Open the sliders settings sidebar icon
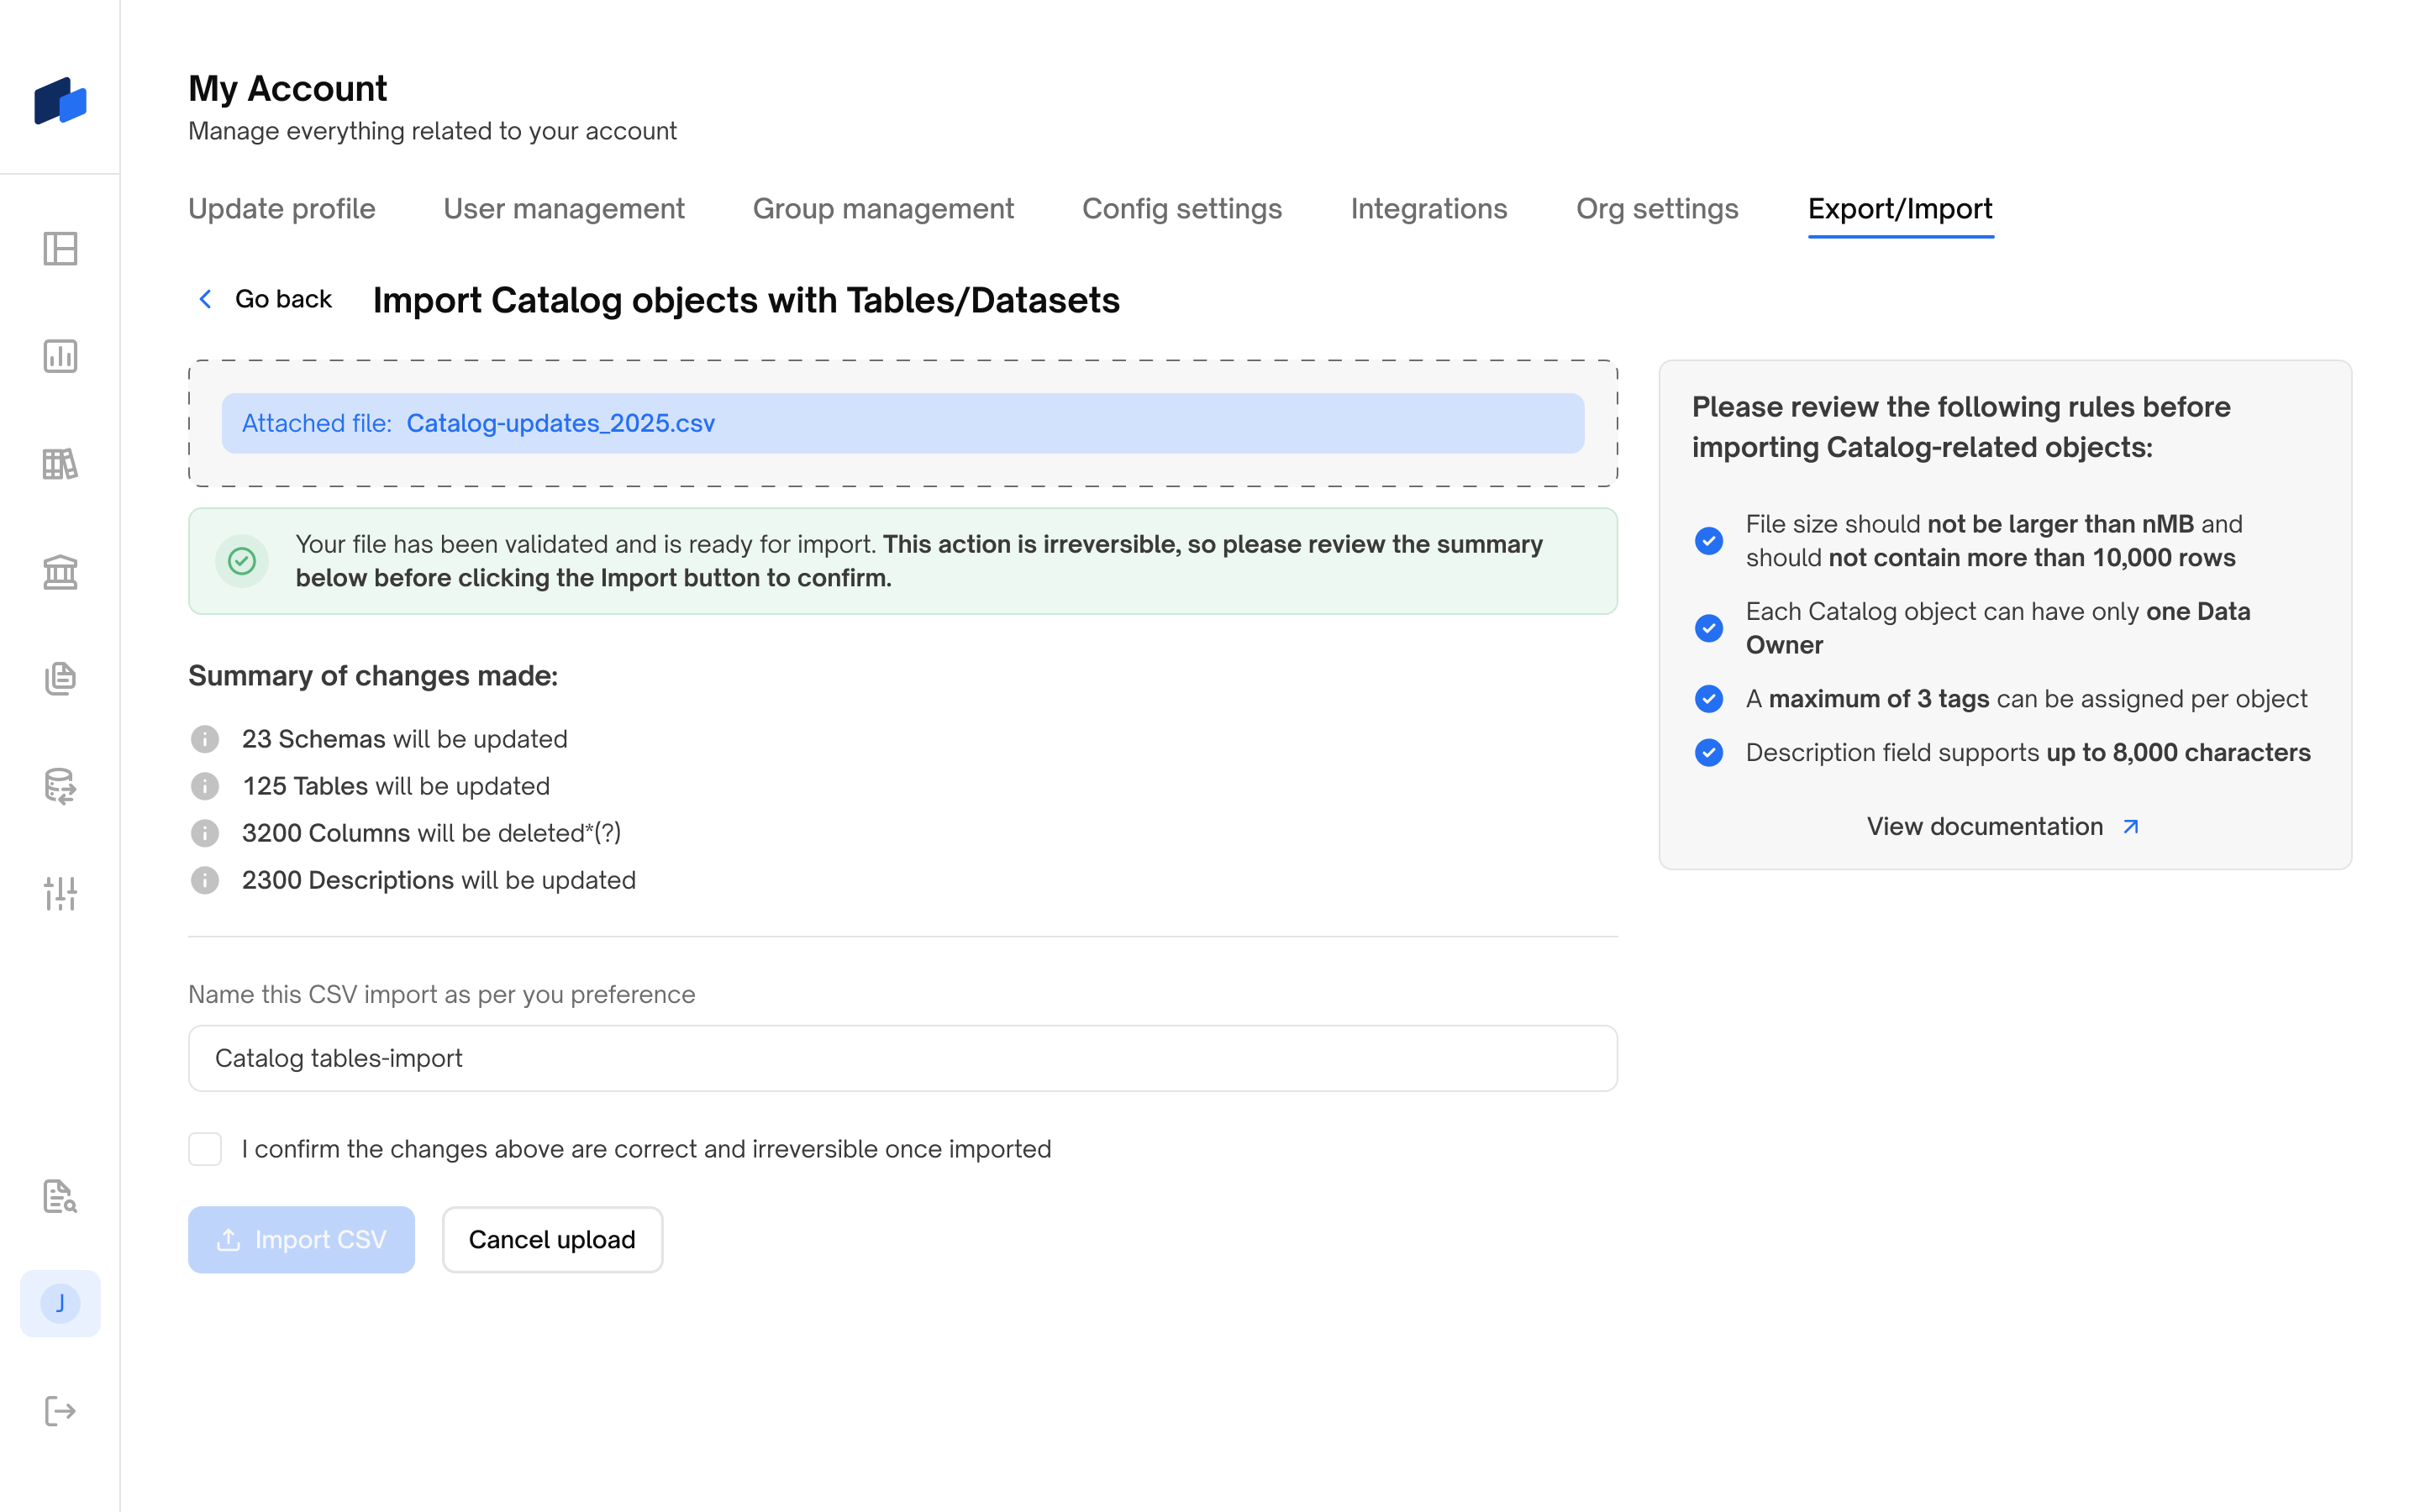This screenshot has height=1512, width=2420. click(60, 893)
